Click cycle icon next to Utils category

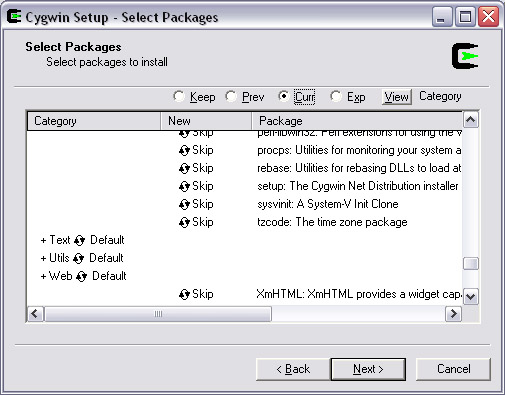pos(78,259)
